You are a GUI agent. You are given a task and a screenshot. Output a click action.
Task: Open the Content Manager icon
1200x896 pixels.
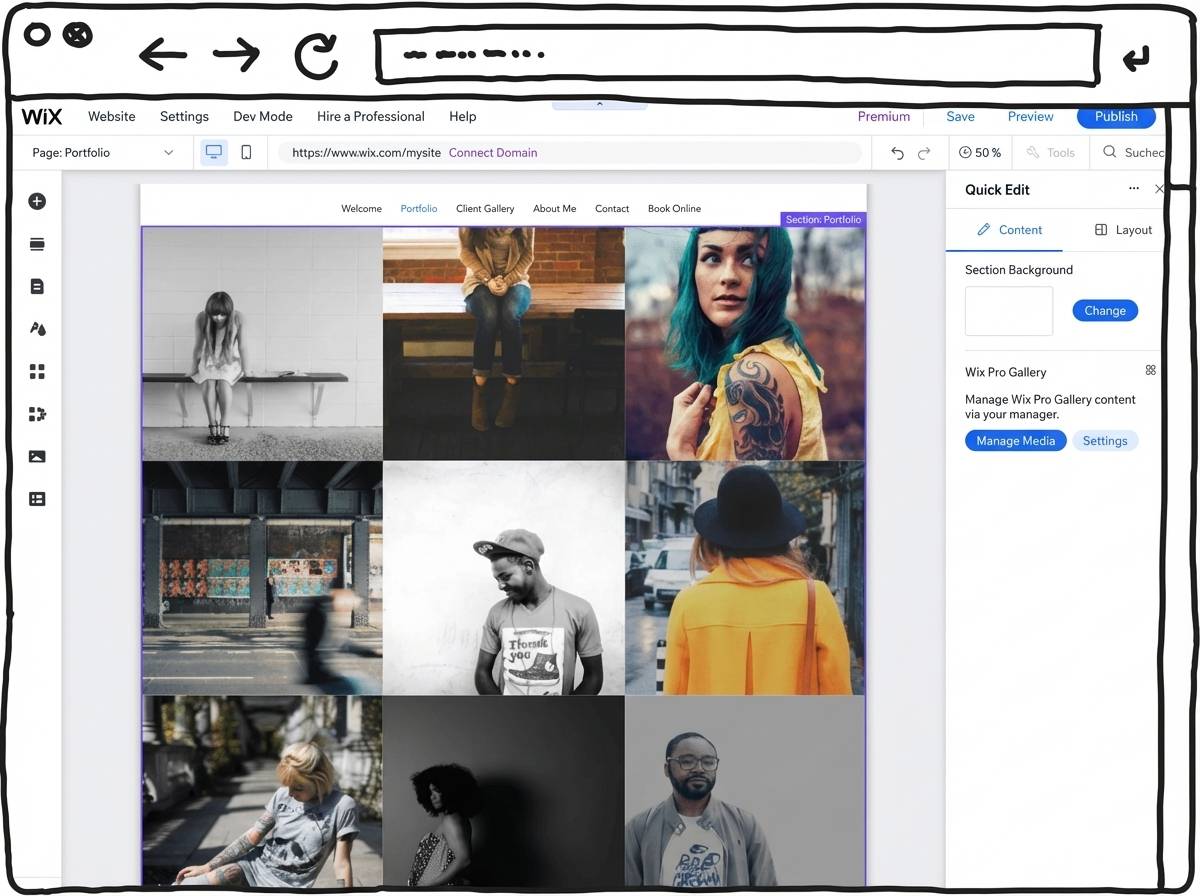click(x=36, y=498)
